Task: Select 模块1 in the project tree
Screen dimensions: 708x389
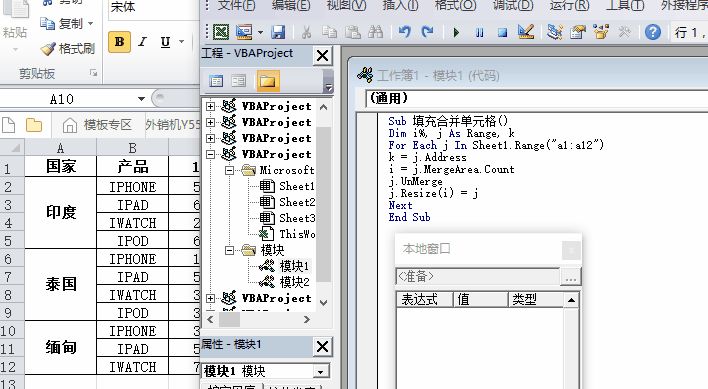Action: [294, 266]
